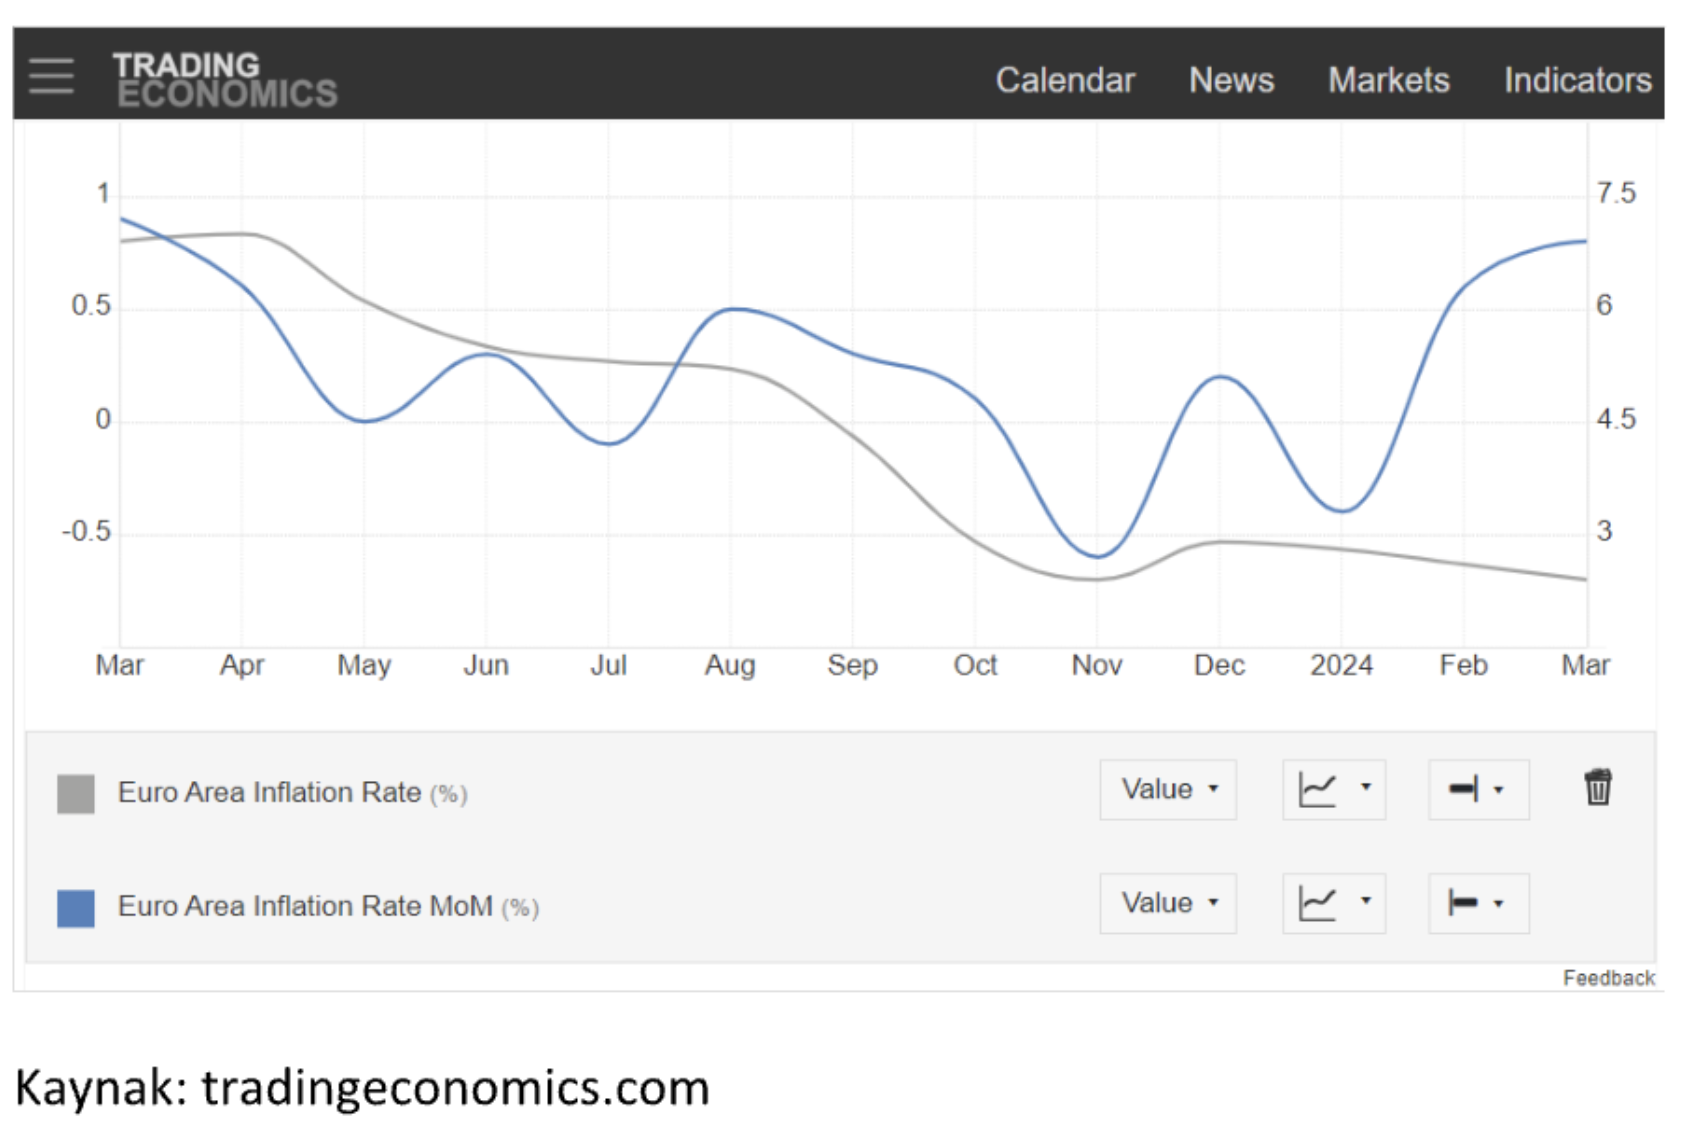Screen dimensions: 1704x1140
Task: Click the Feedback link
Action: [x=1608, y=978]
